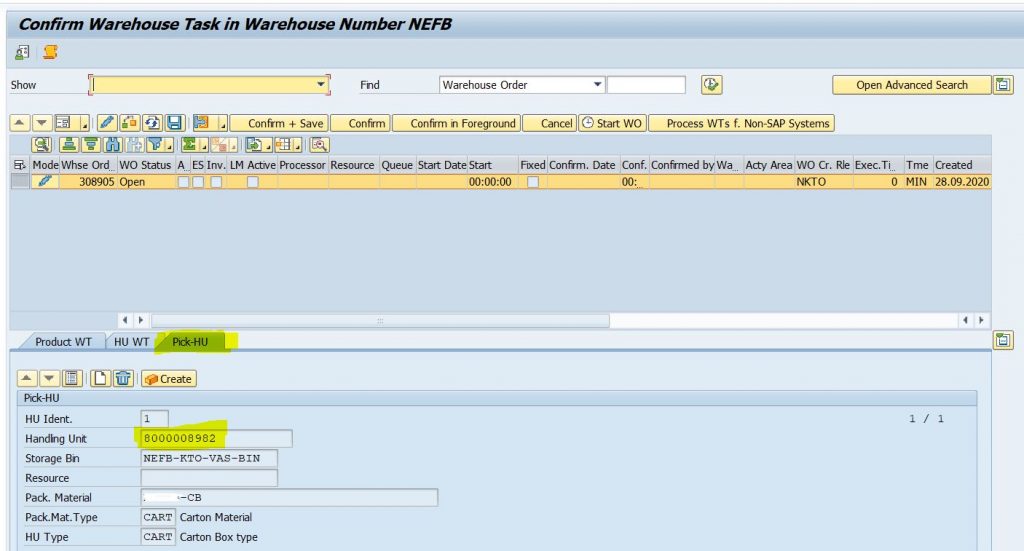Click layout icon right of the tab strip
1024x551 pixels.
coord(1003,339)
